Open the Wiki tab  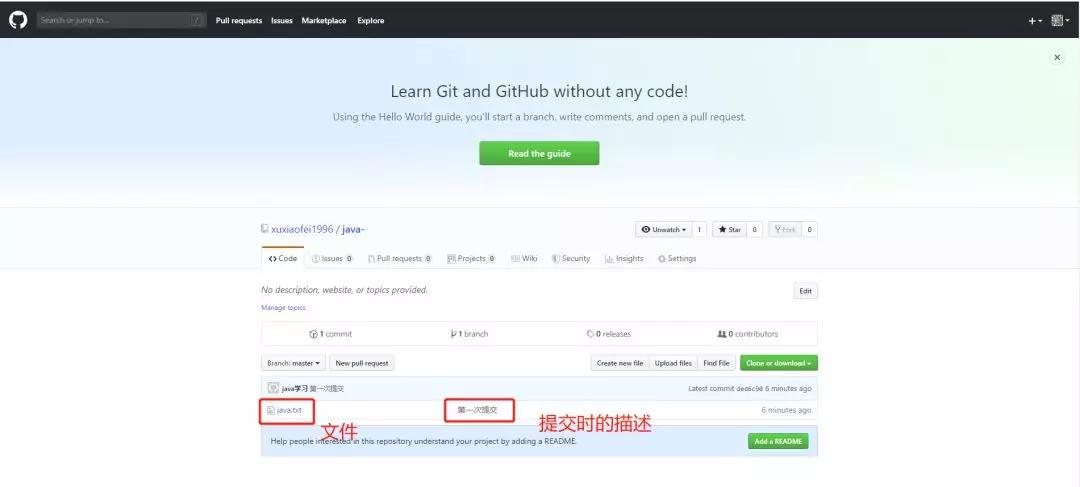(524, 258)
